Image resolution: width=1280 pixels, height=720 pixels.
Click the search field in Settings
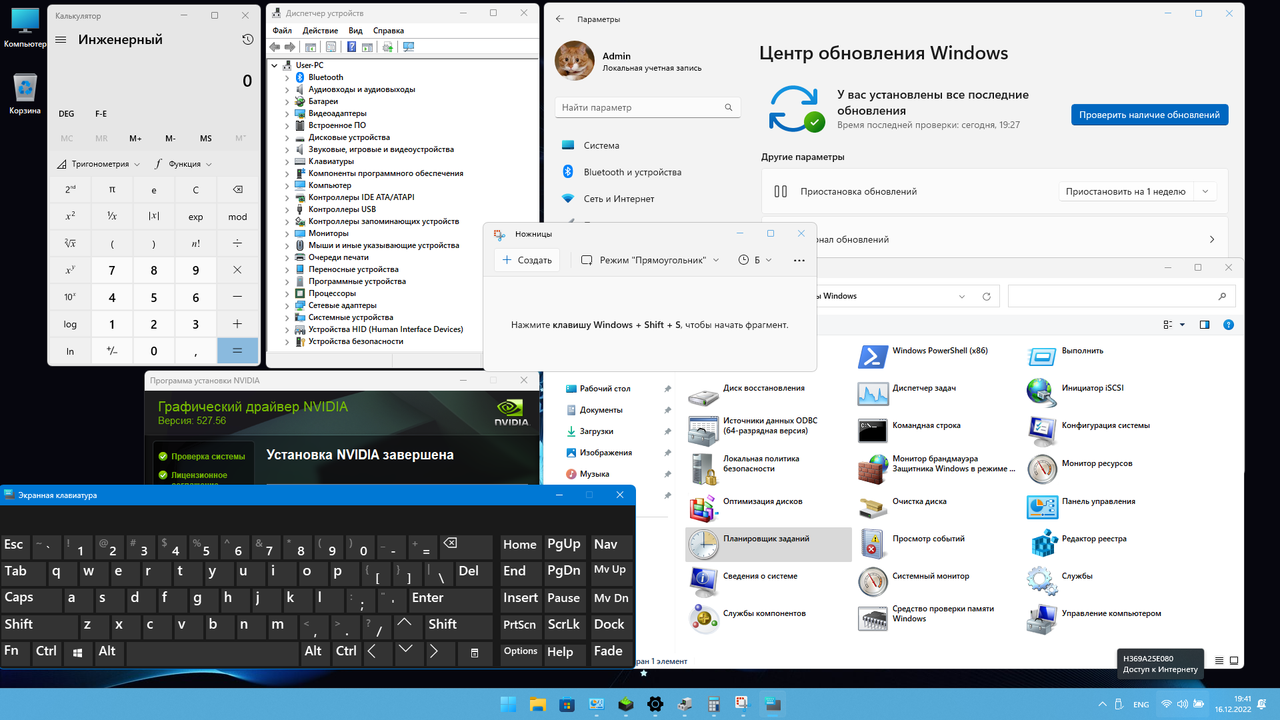click(x=647, y=107)
